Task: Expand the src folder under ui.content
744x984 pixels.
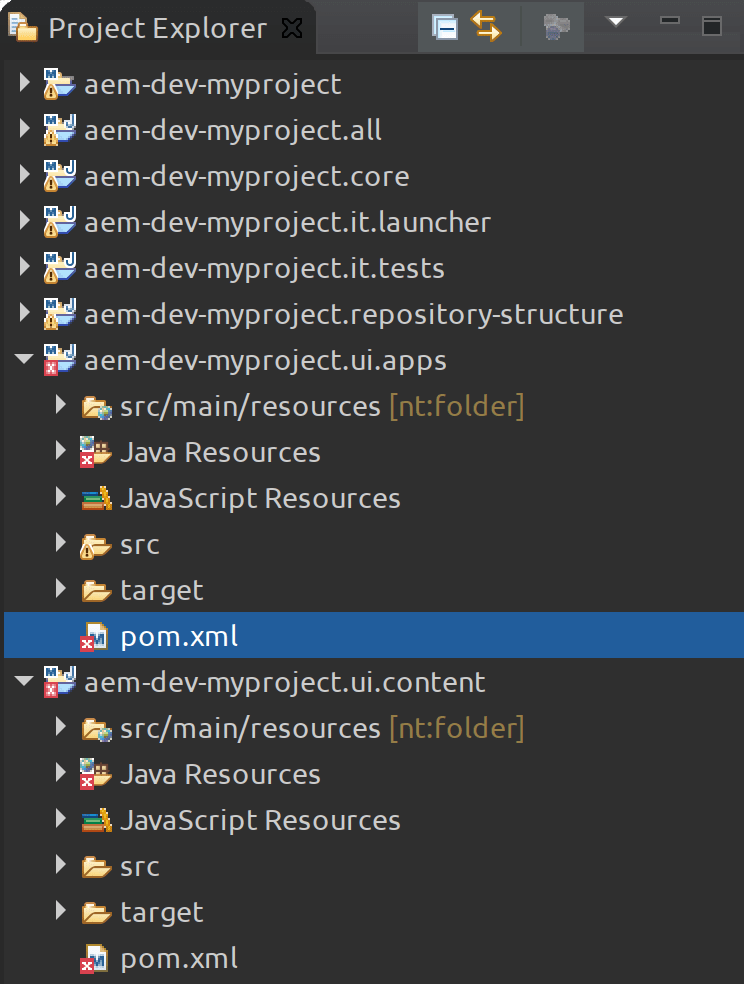Action: 61,865
